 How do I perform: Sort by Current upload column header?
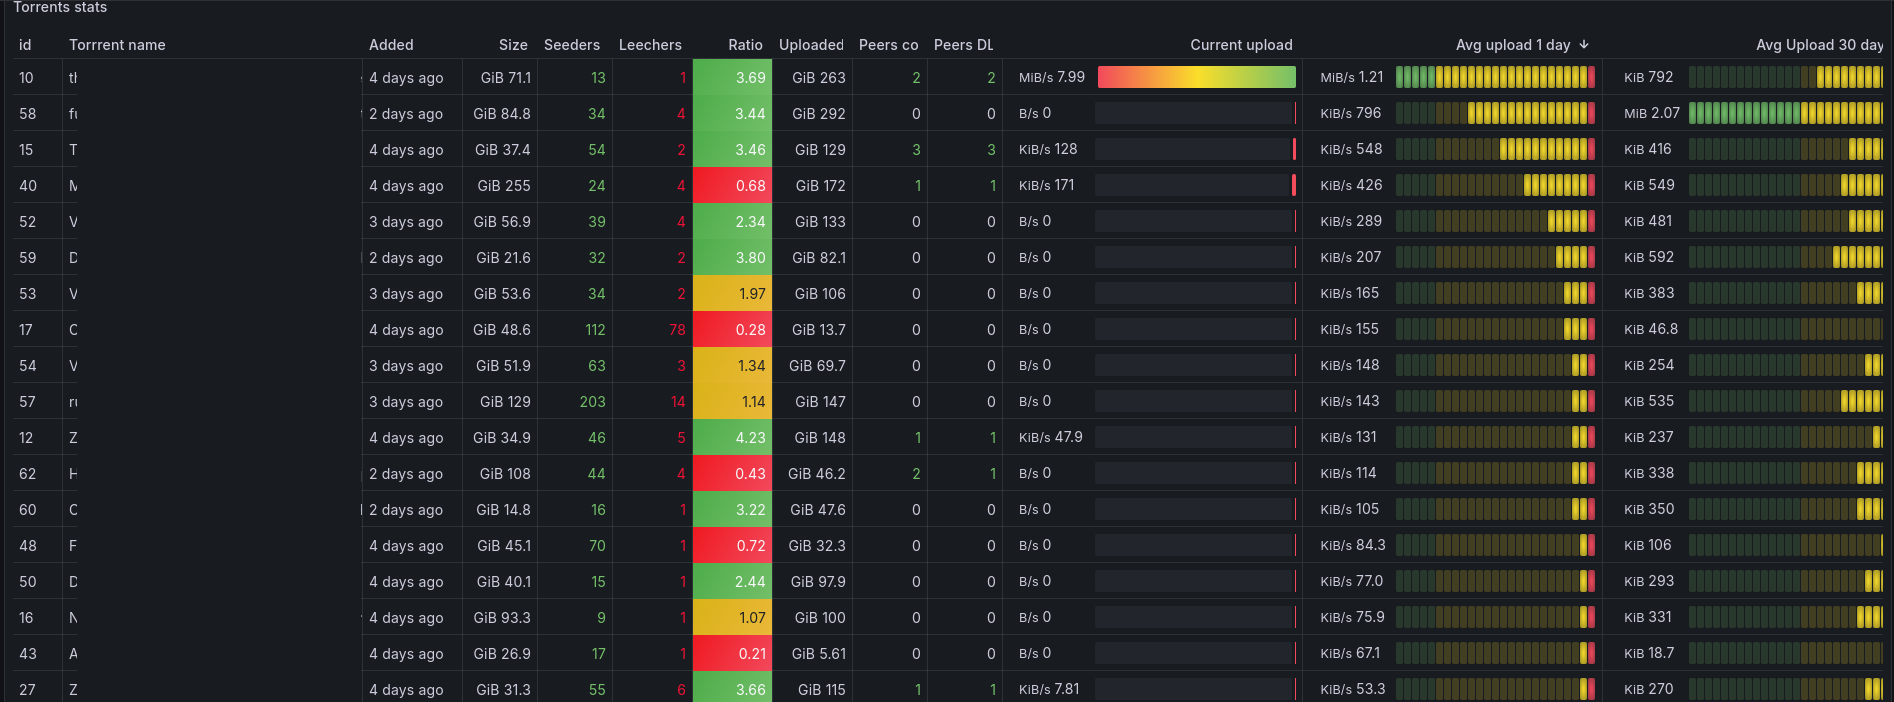[x=1241, y=45]
